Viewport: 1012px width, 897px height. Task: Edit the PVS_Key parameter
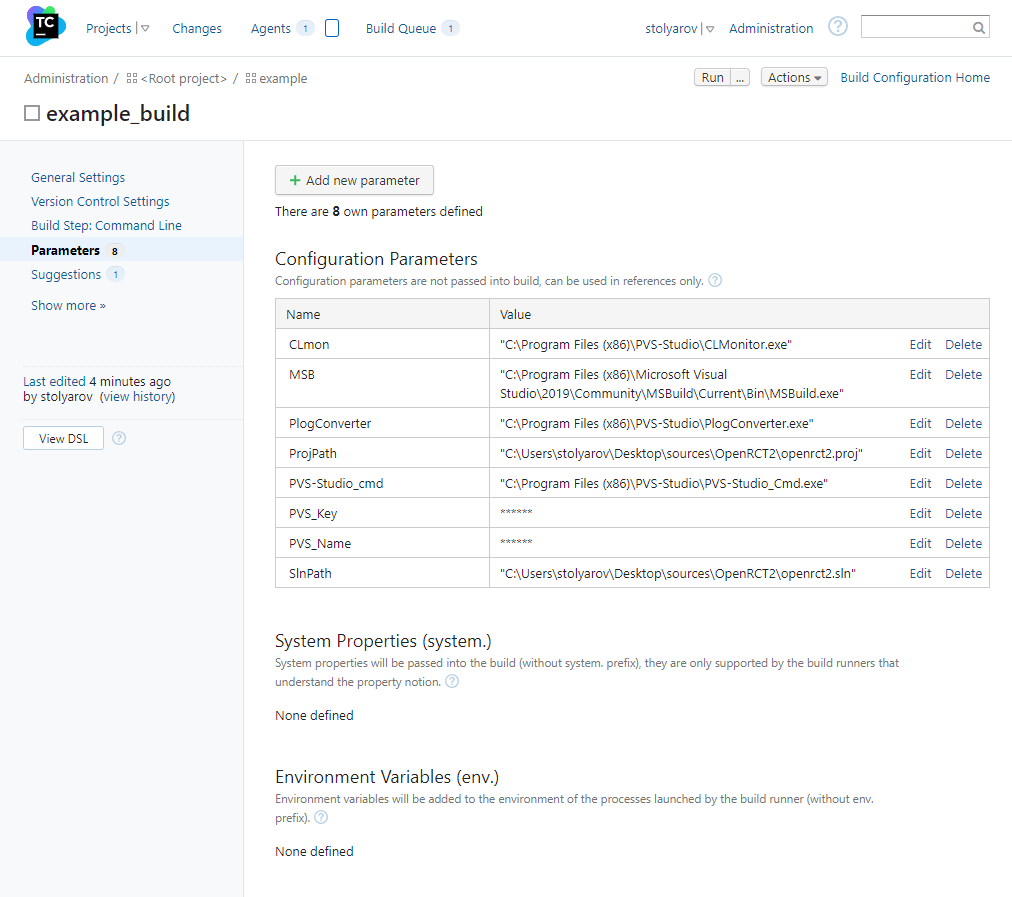(920, 514)
